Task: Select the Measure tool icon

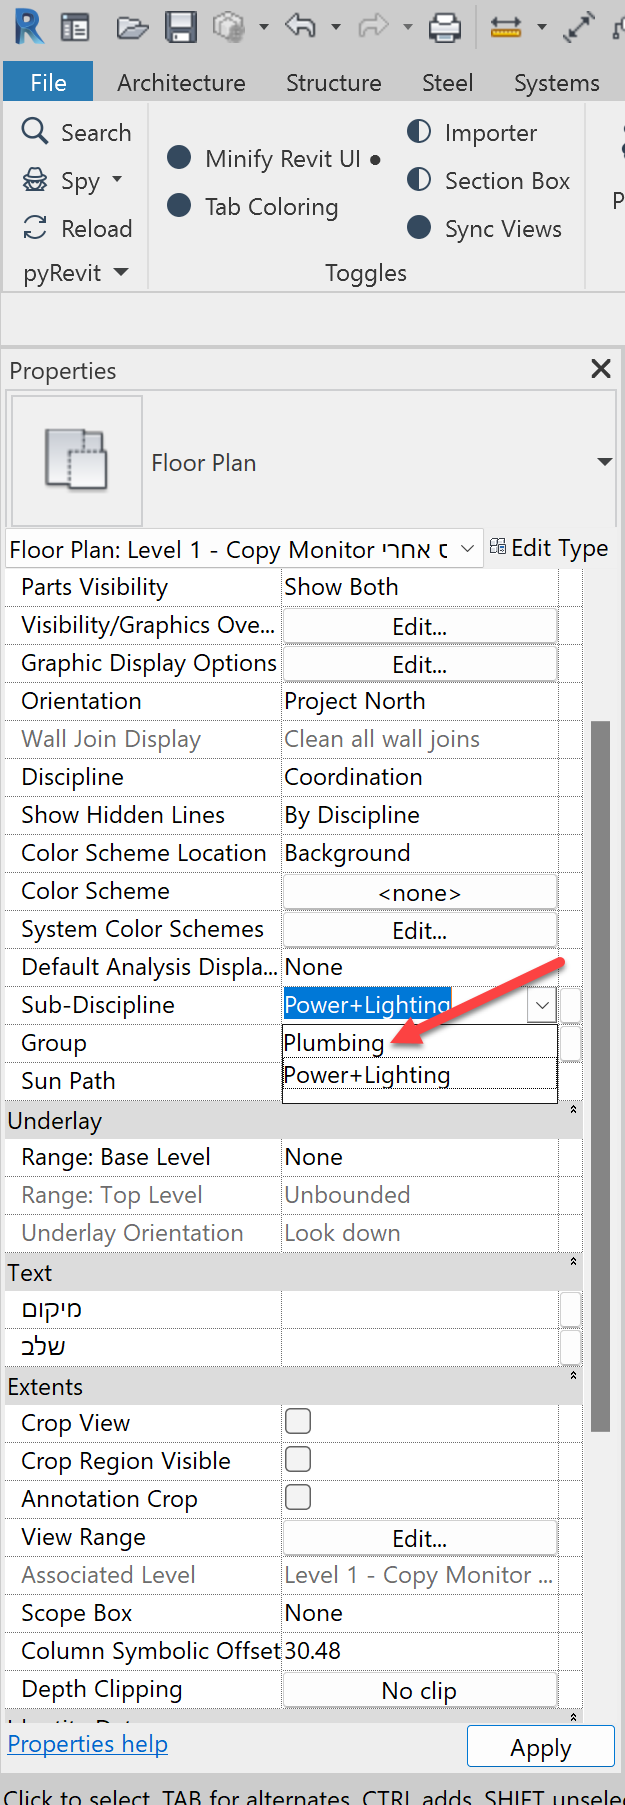Action: coord(506,27)
